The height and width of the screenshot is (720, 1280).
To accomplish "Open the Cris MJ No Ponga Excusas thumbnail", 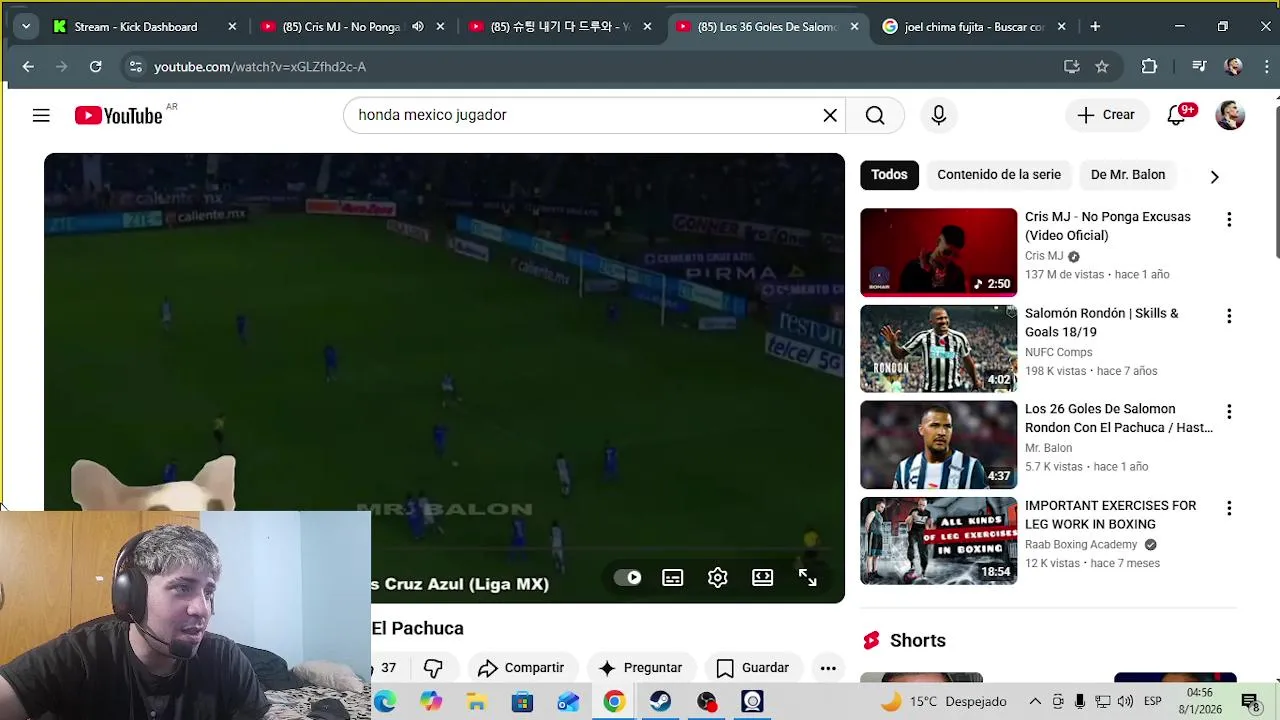I will (x=938, y=252).
